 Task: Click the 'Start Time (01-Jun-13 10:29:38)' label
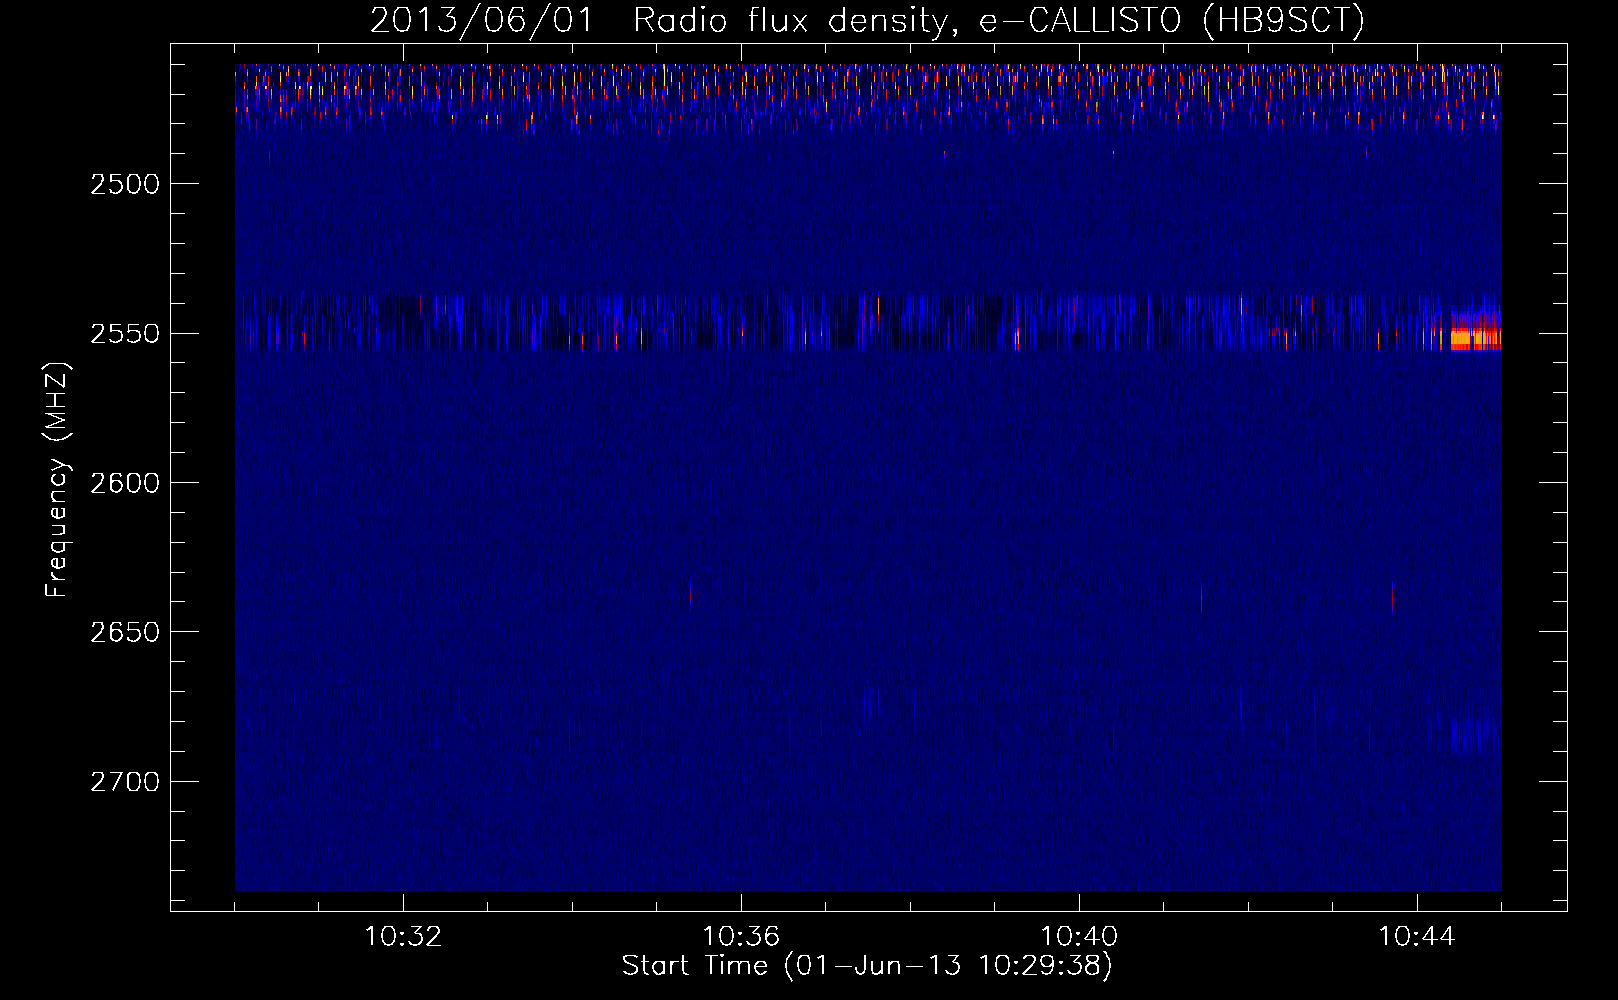pos(867,966)
